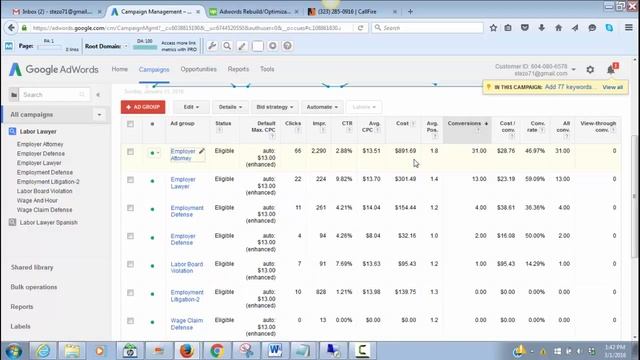
Task: Tick the select-all checkbox in table header
Action: point(130,124)
